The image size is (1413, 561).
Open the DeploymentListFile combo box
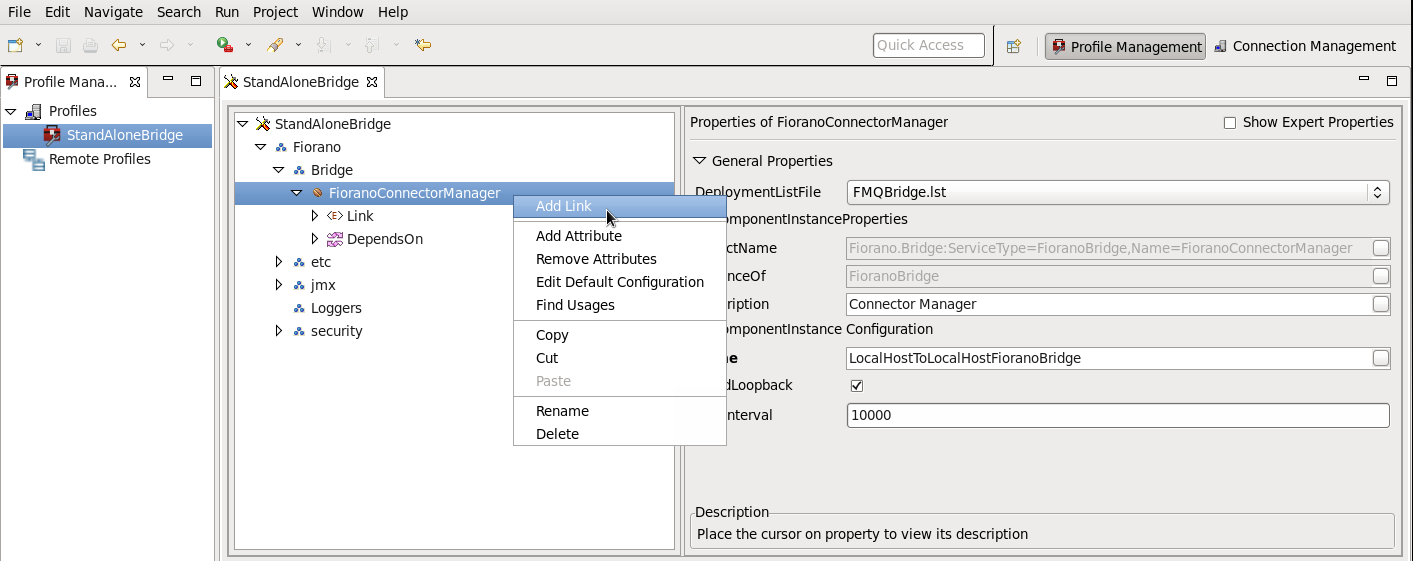tap(1117, 192)
